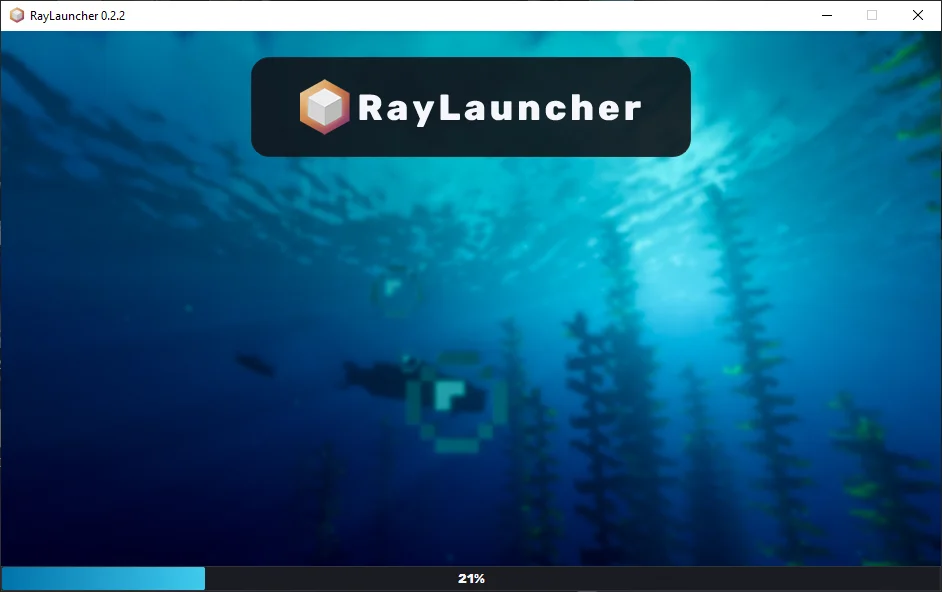
Task: Click the RayLauncher 0.2.2 window title
Action: click(x=77, y=16)
